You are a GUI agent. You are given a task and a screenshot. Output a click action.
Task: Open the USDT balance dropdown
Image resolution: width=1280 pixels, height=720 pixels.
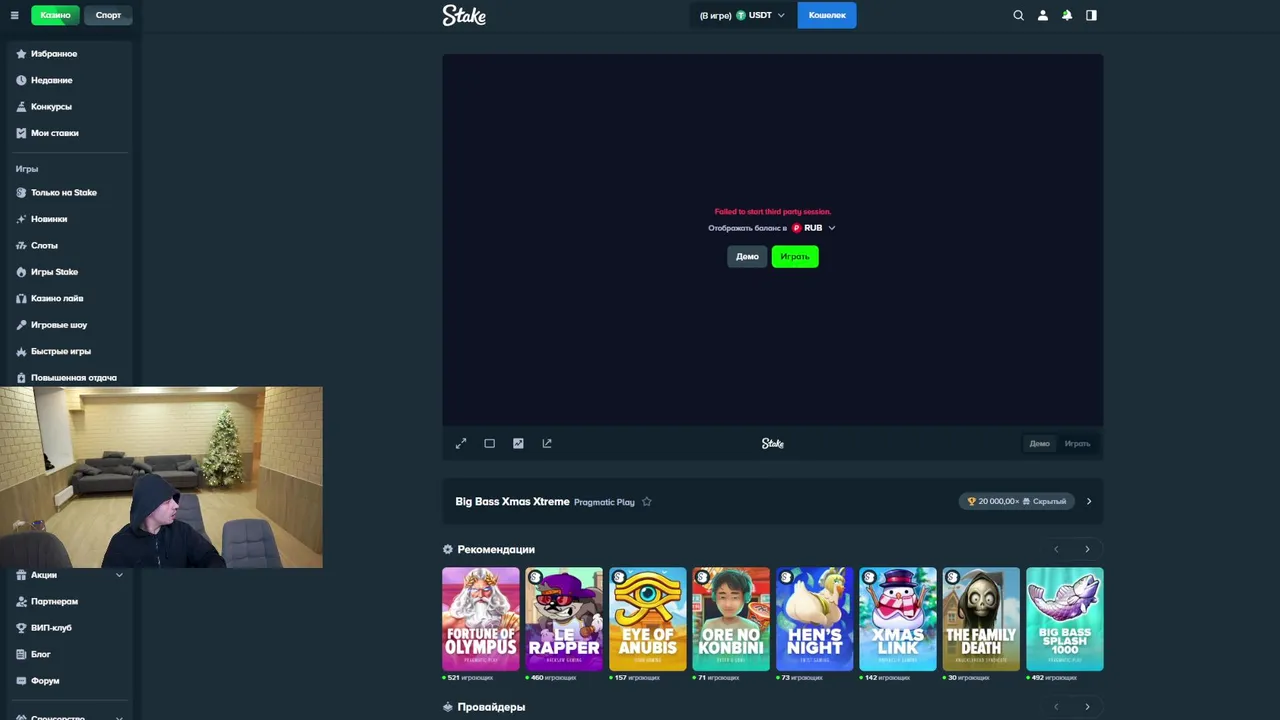742,15
